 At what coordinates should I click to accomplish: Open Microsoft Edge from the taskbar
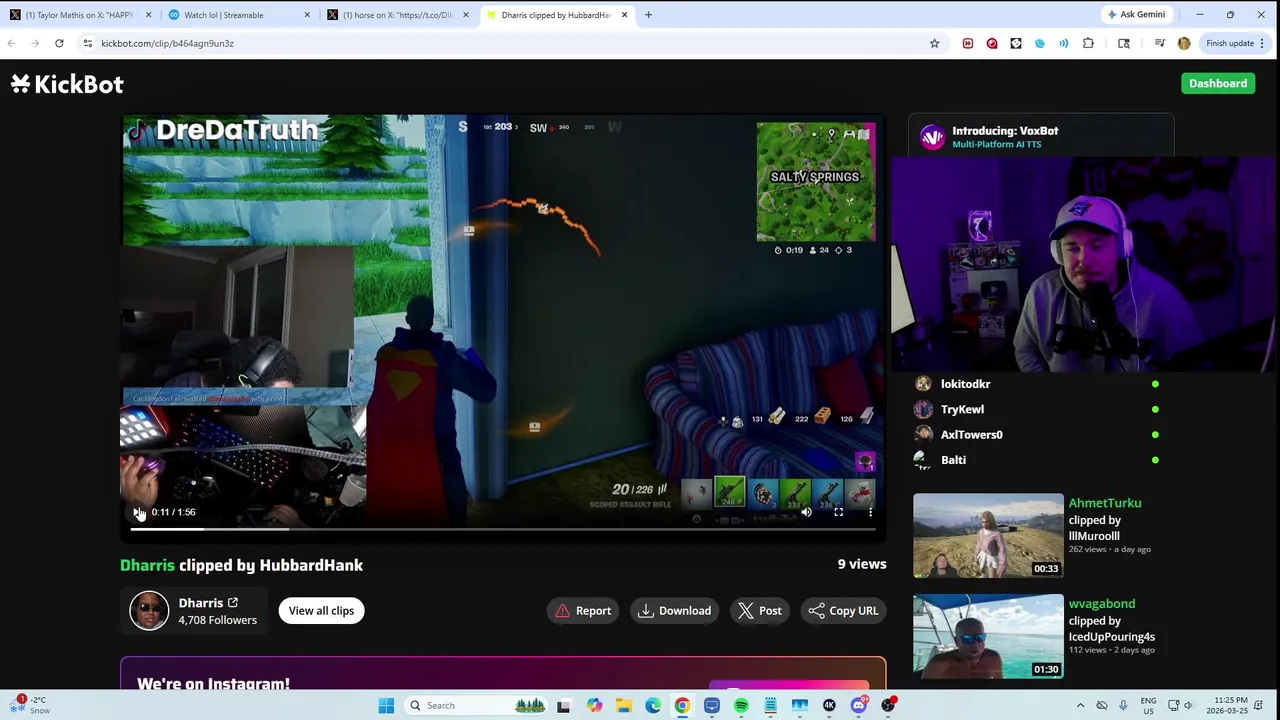(x=653, y=705)
